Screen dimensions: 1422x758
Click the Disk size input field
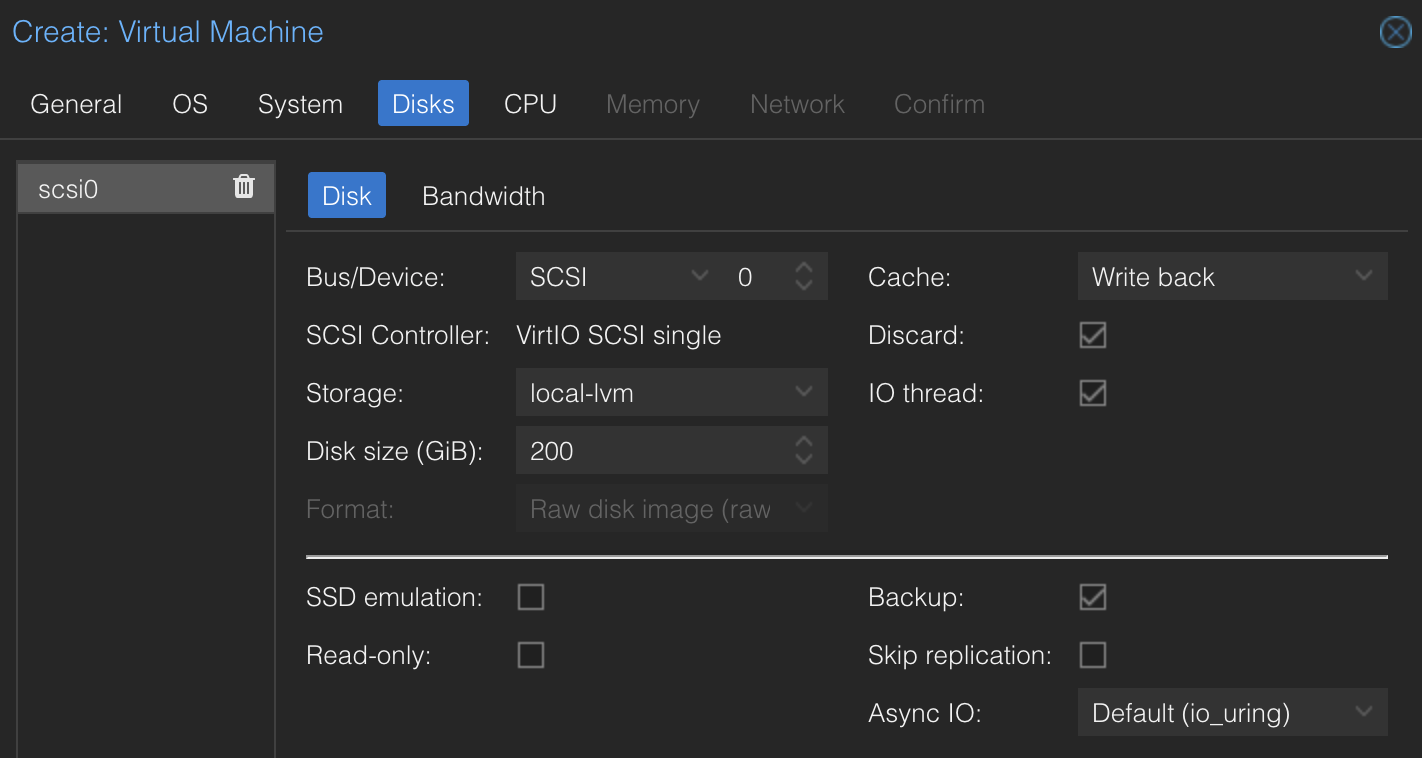point(650,451)
